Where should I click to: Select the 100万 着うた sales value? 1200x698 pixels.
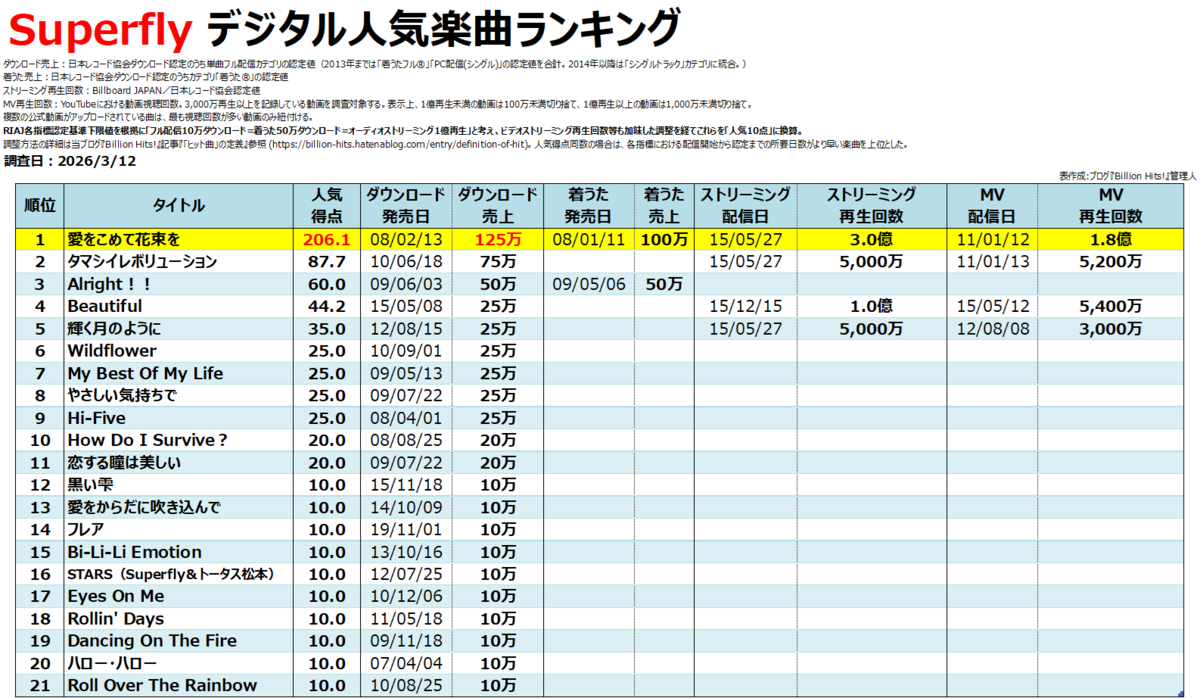[665, 240]
